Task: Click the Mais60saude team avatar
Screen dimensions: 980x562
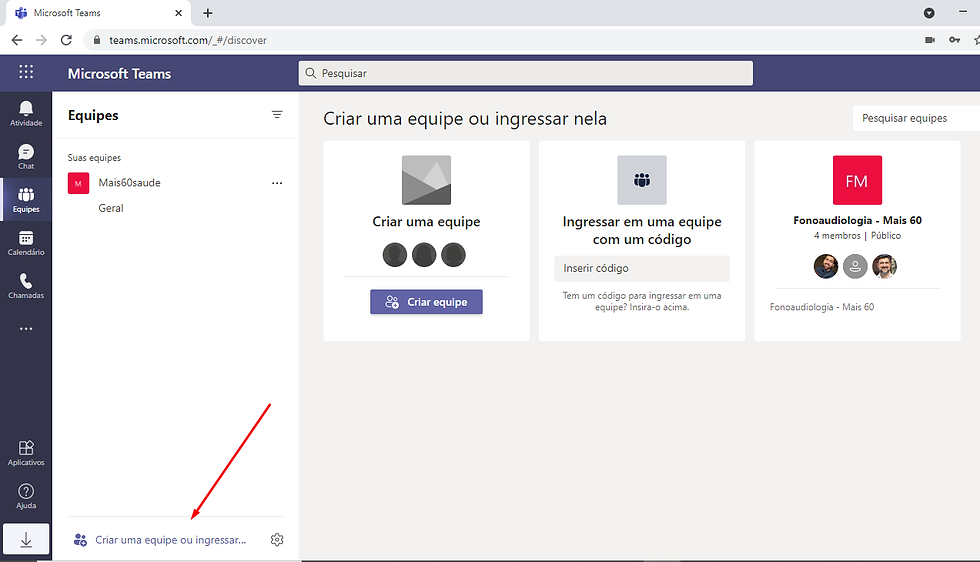Action: point(78,183)
